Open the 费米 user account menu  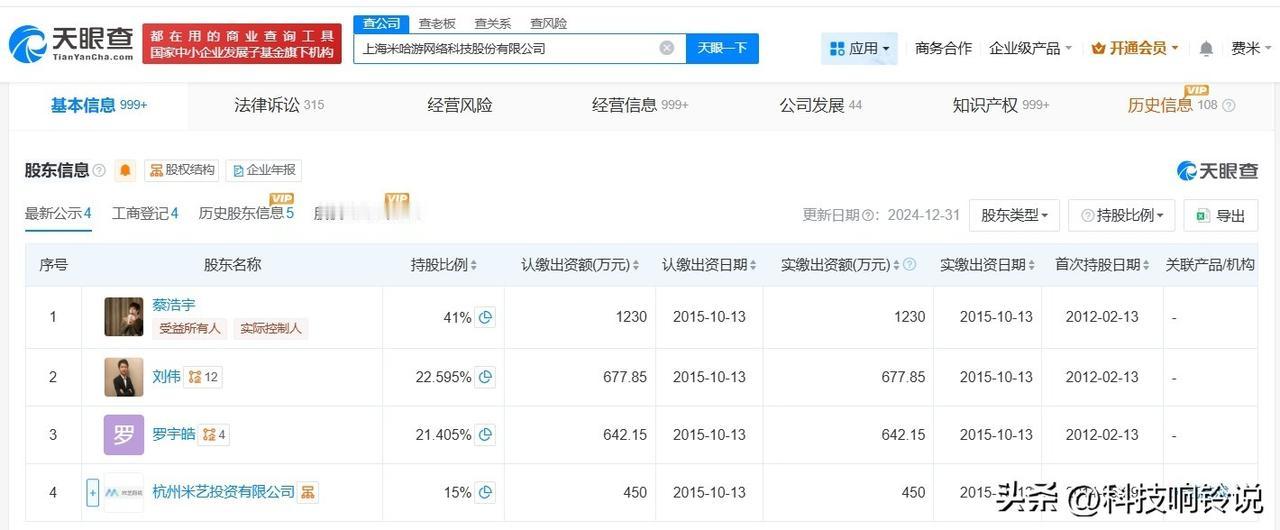[1251, 48]
